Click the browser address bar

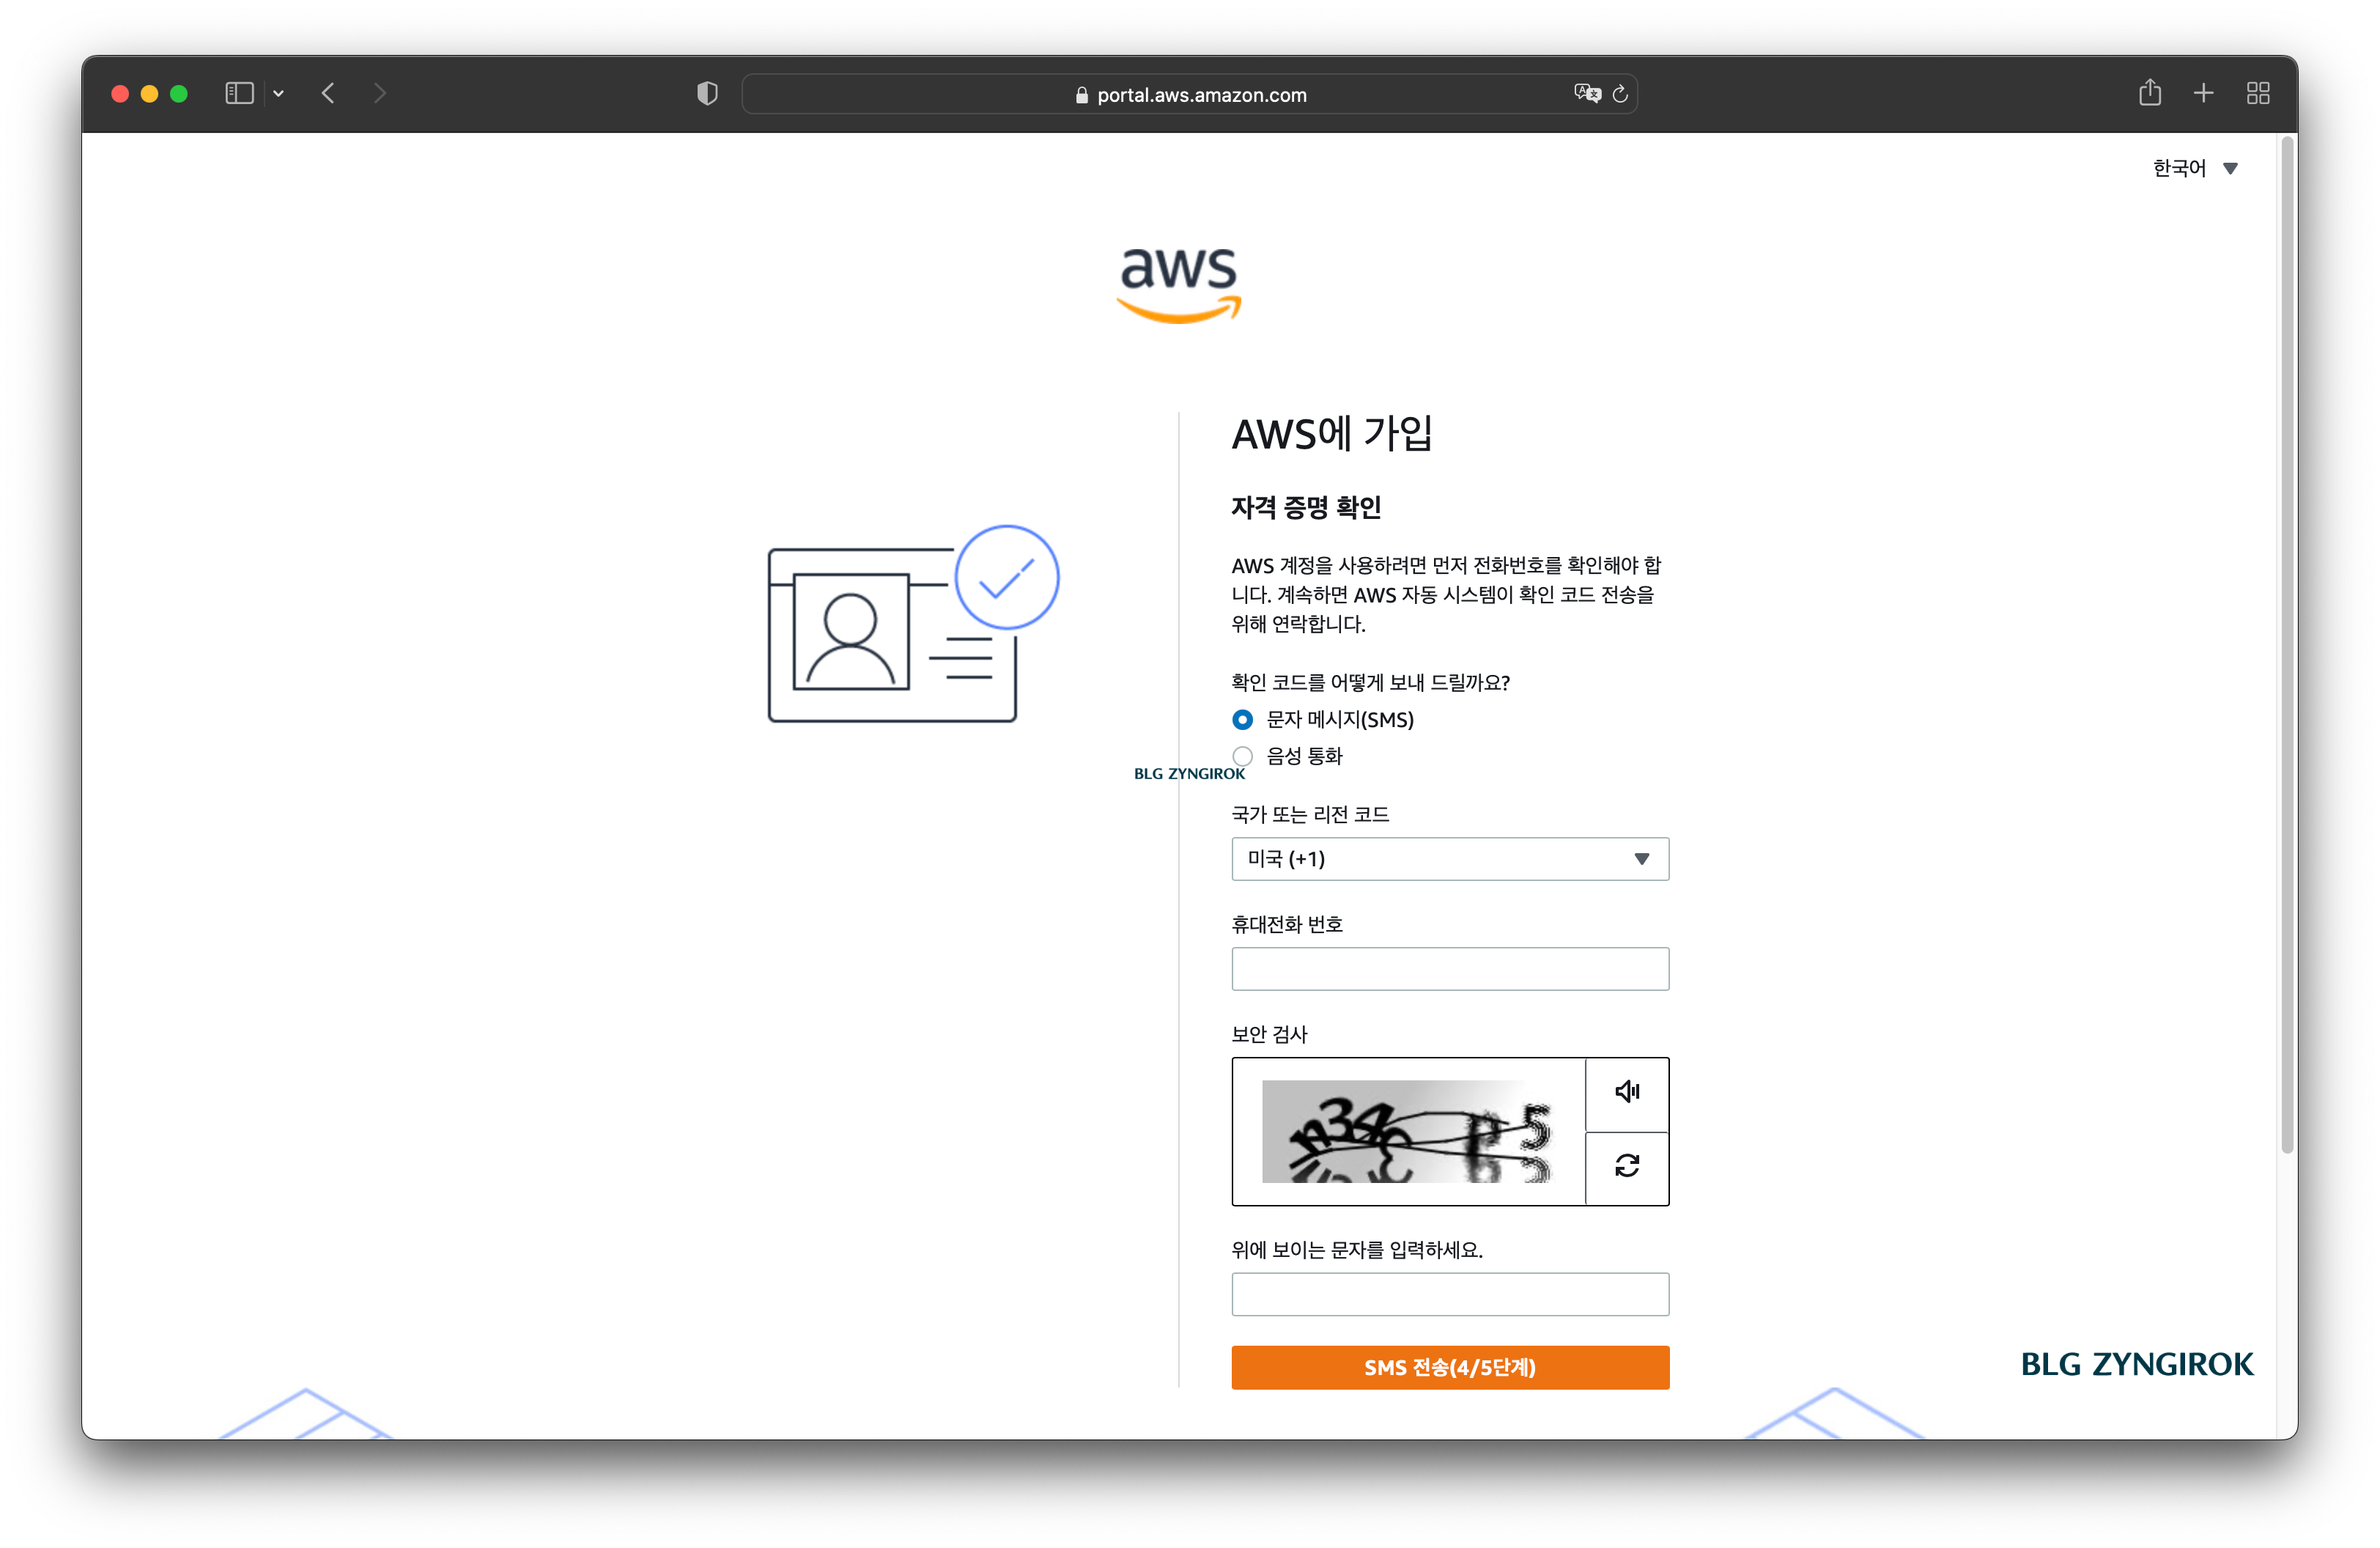(1189, 94)
